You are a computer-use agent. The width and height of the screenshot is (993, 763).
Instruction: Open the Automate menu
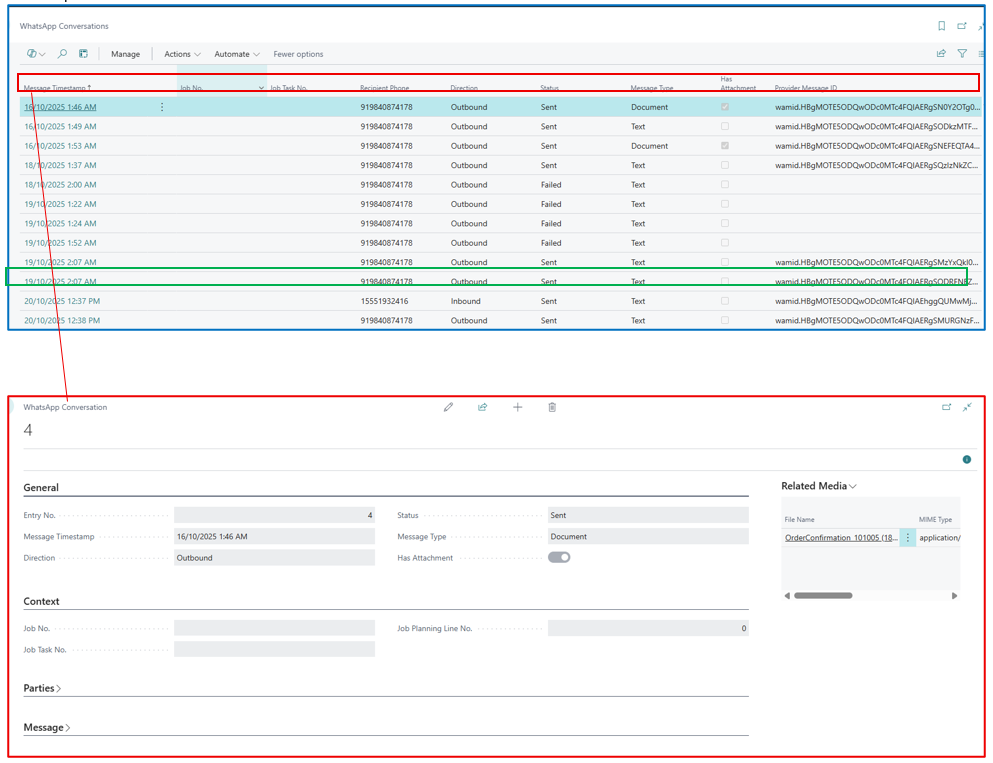click(x=237, y=54)
